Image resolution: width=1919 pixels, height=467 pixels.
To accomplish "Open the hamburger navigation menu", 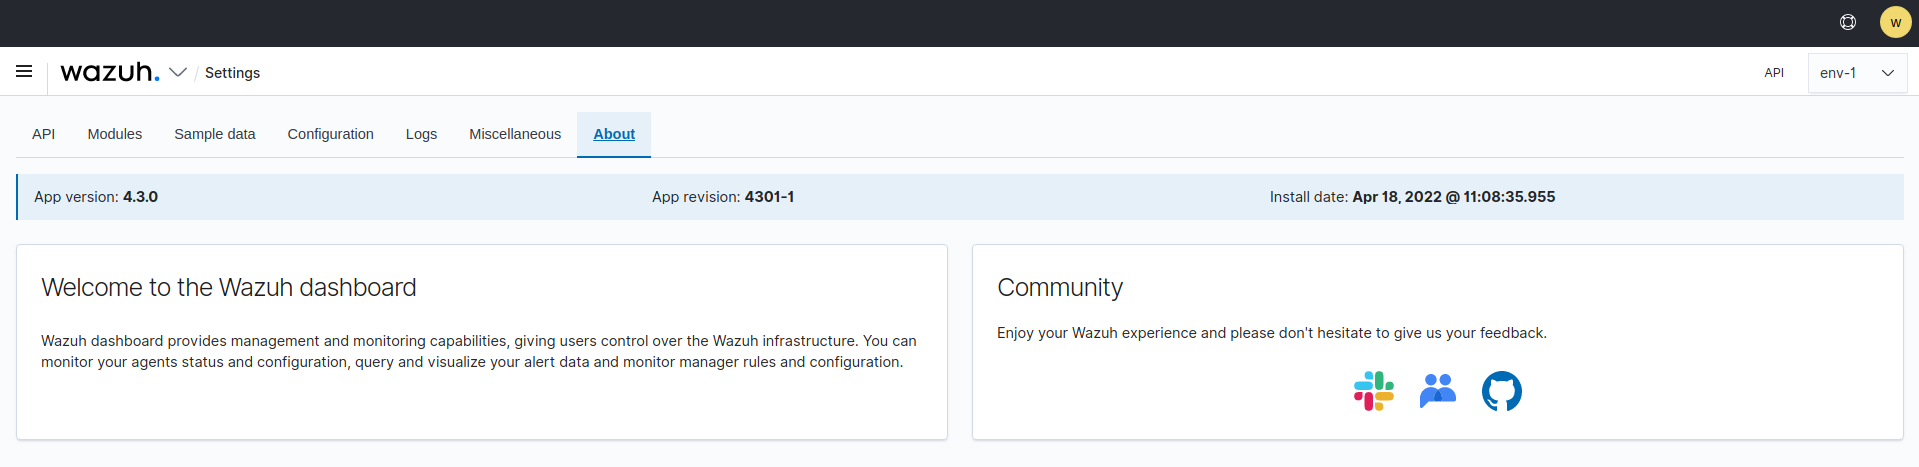I will coord(24,72).
